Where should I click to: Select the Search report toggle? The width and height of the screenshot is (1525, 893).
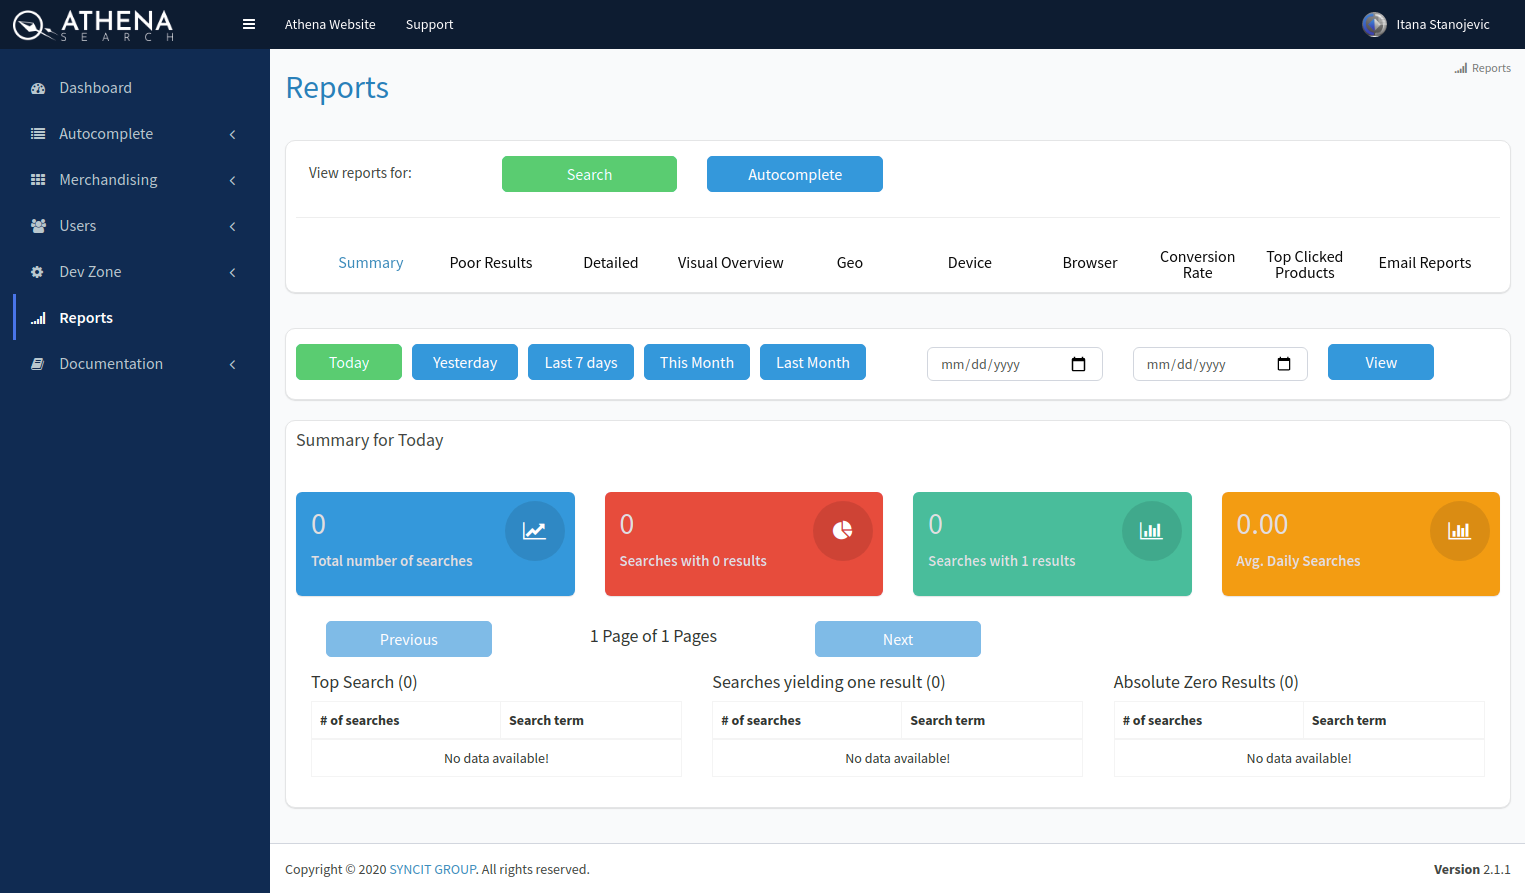click(589, 174)
